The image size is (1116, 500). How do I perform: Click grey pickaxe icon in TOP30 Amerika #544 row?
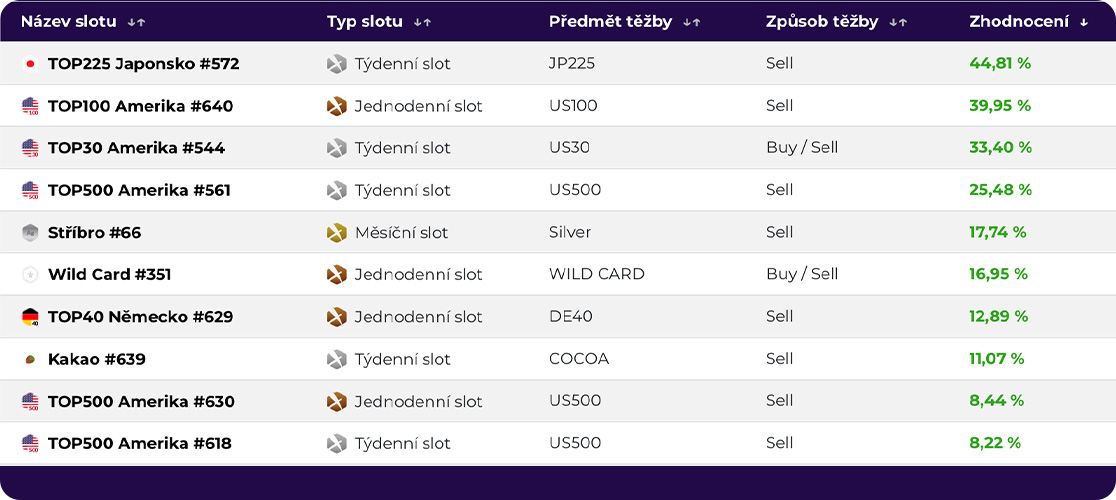click(x=337, y=149)
